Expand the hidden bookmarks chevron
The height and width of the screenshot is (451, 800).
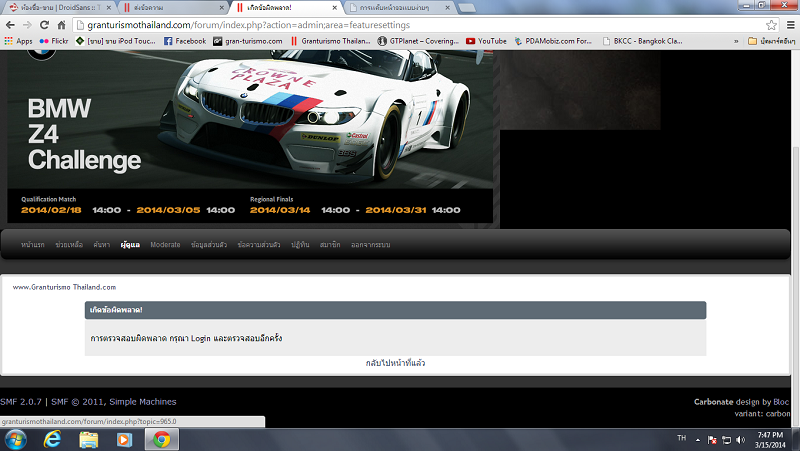tap(736, 41)
